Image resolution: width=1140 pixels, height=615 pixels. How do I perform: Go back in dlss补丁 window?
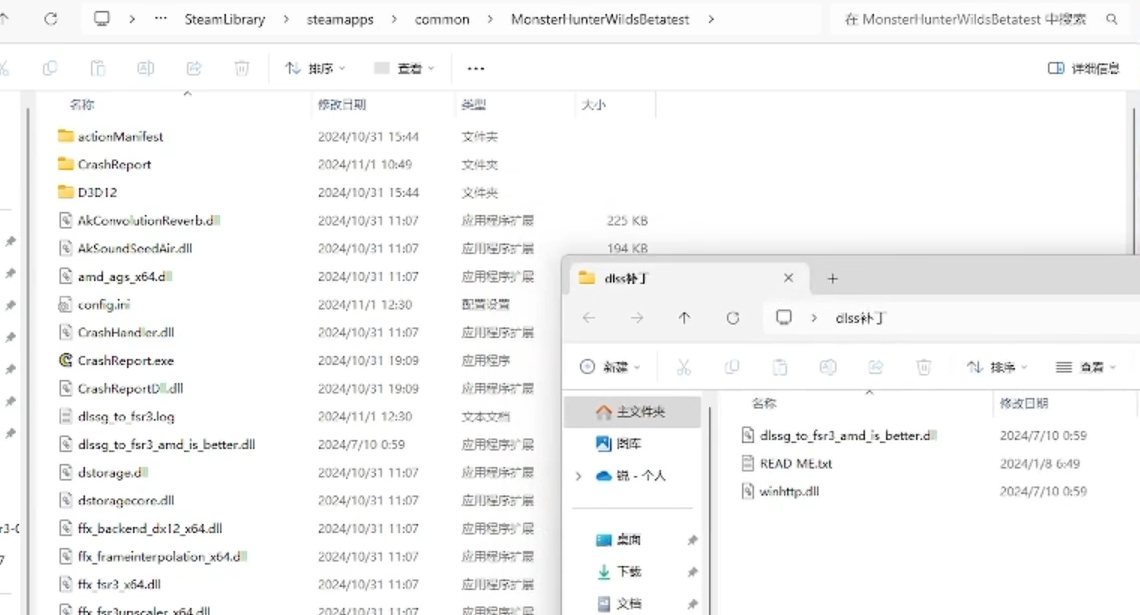589,318
